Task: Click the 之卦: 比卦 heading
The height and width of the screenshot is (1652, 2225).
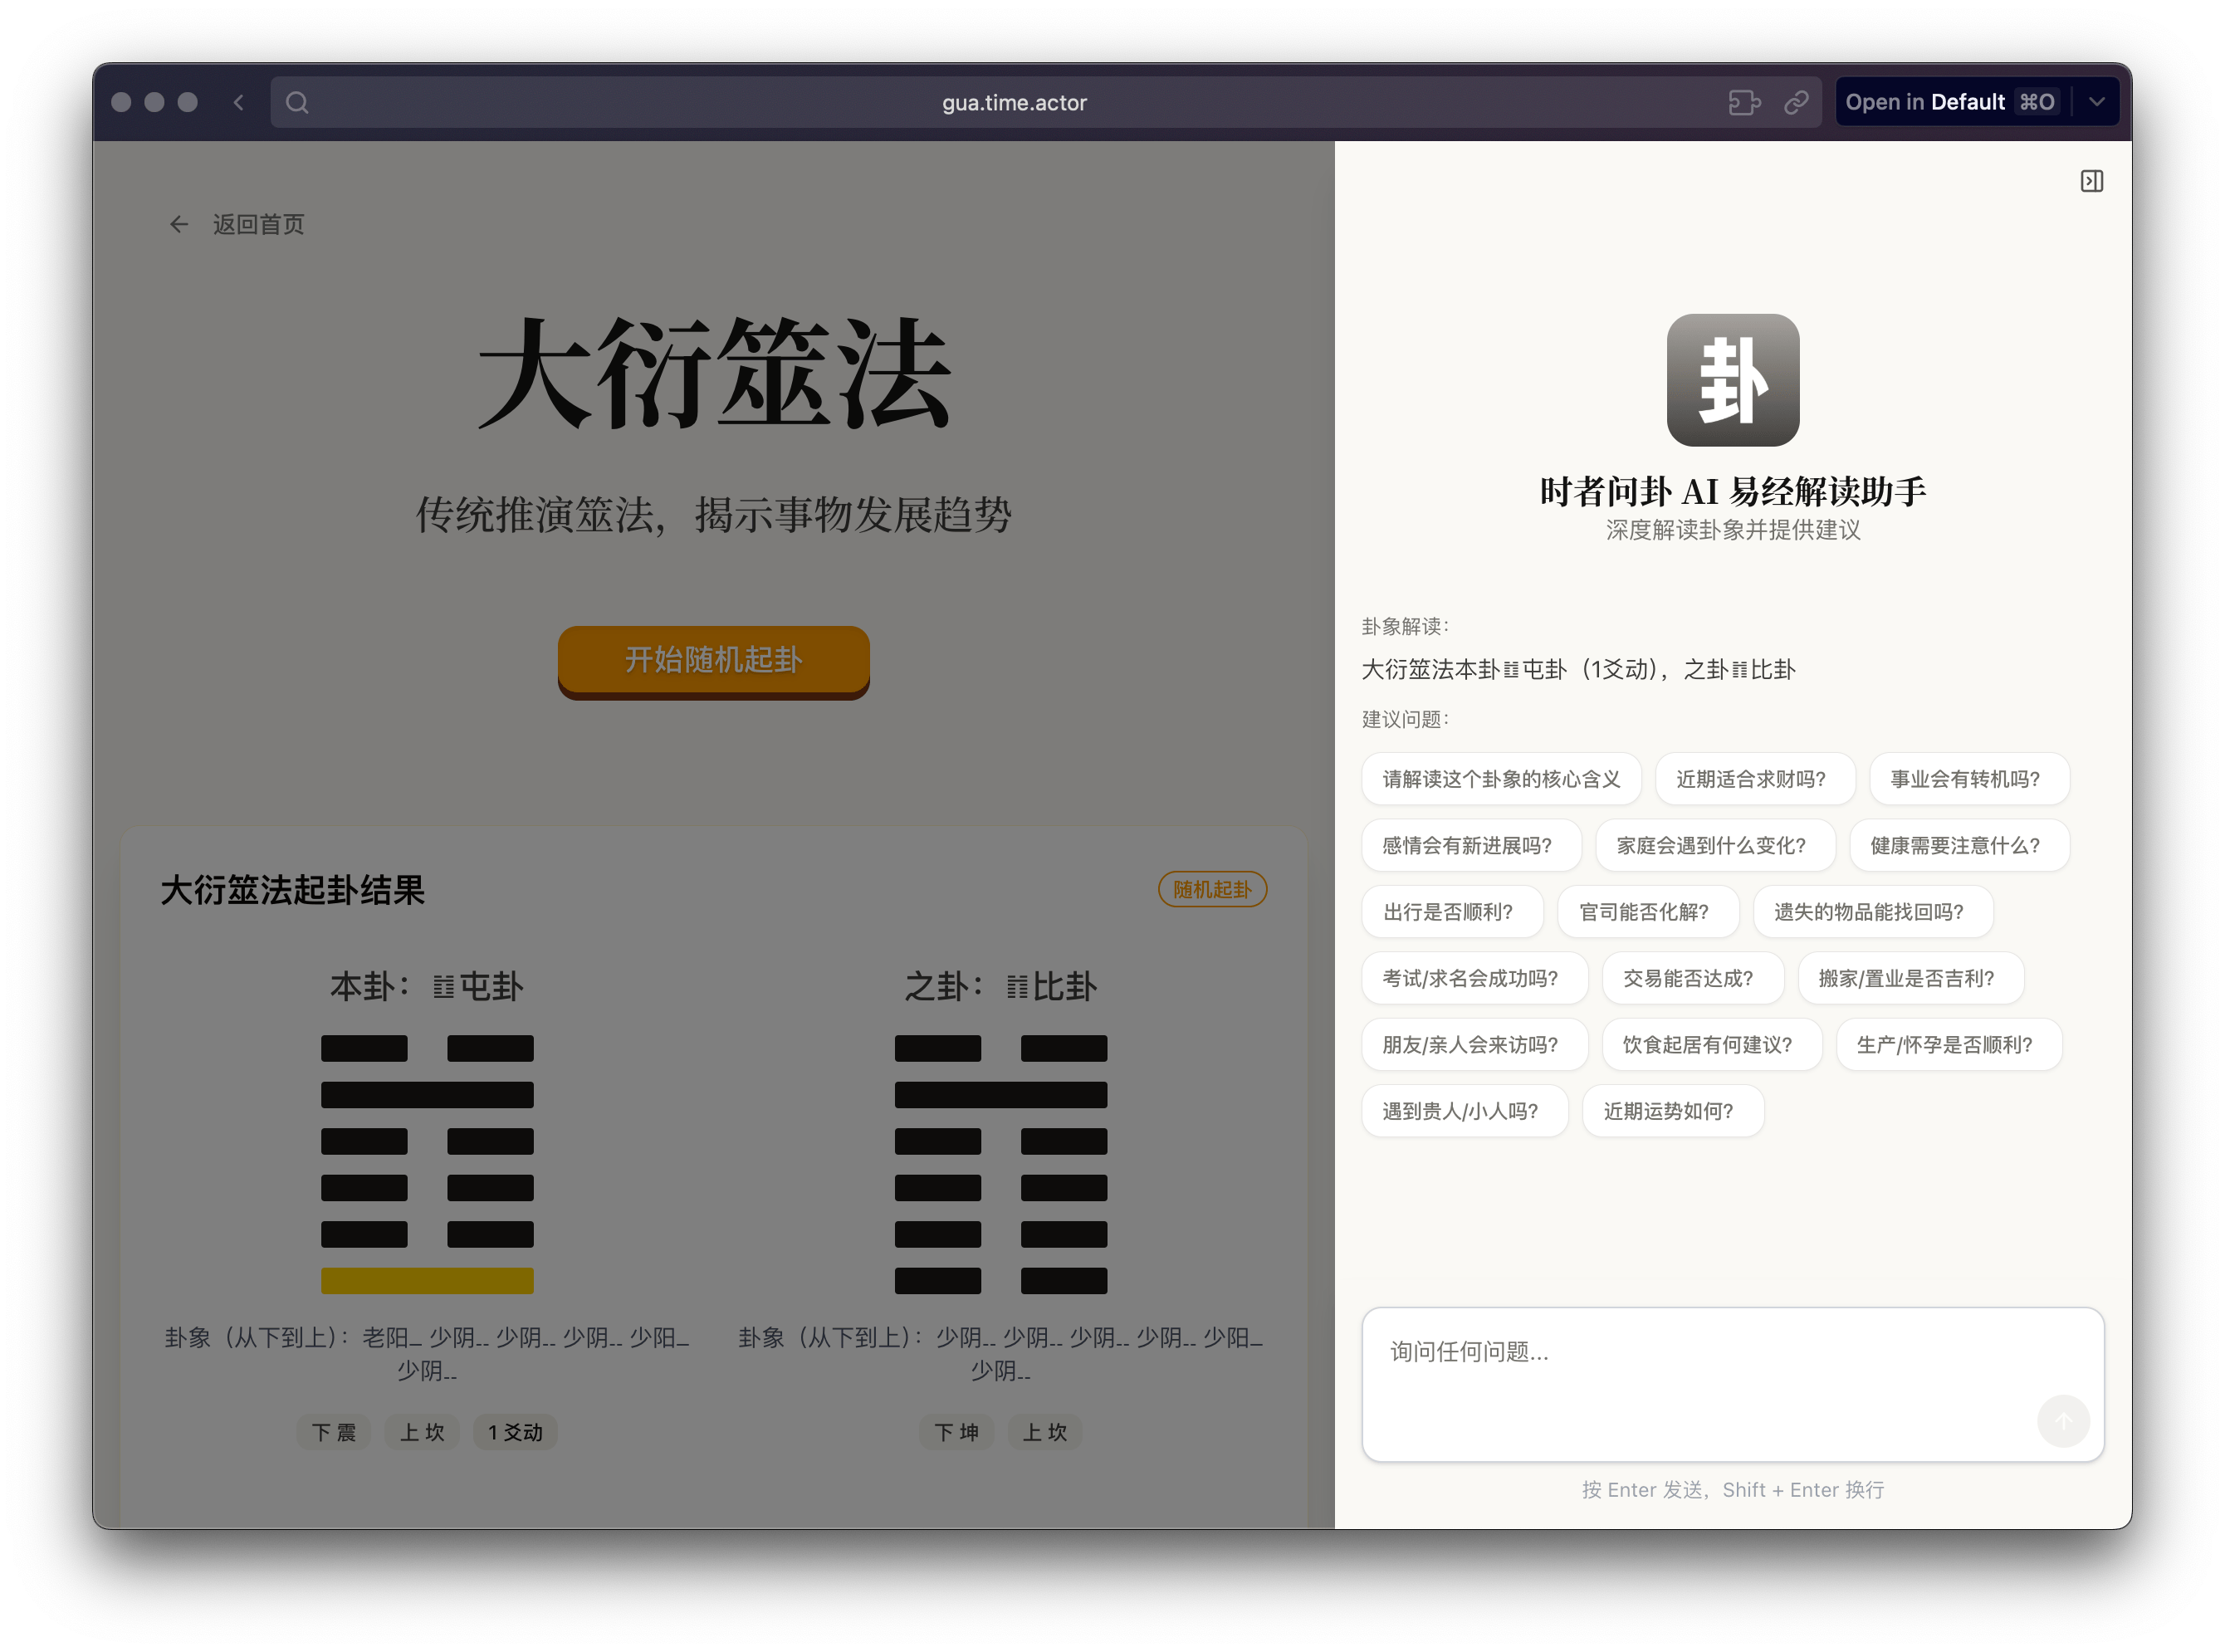Action: tap(1000, 986)
